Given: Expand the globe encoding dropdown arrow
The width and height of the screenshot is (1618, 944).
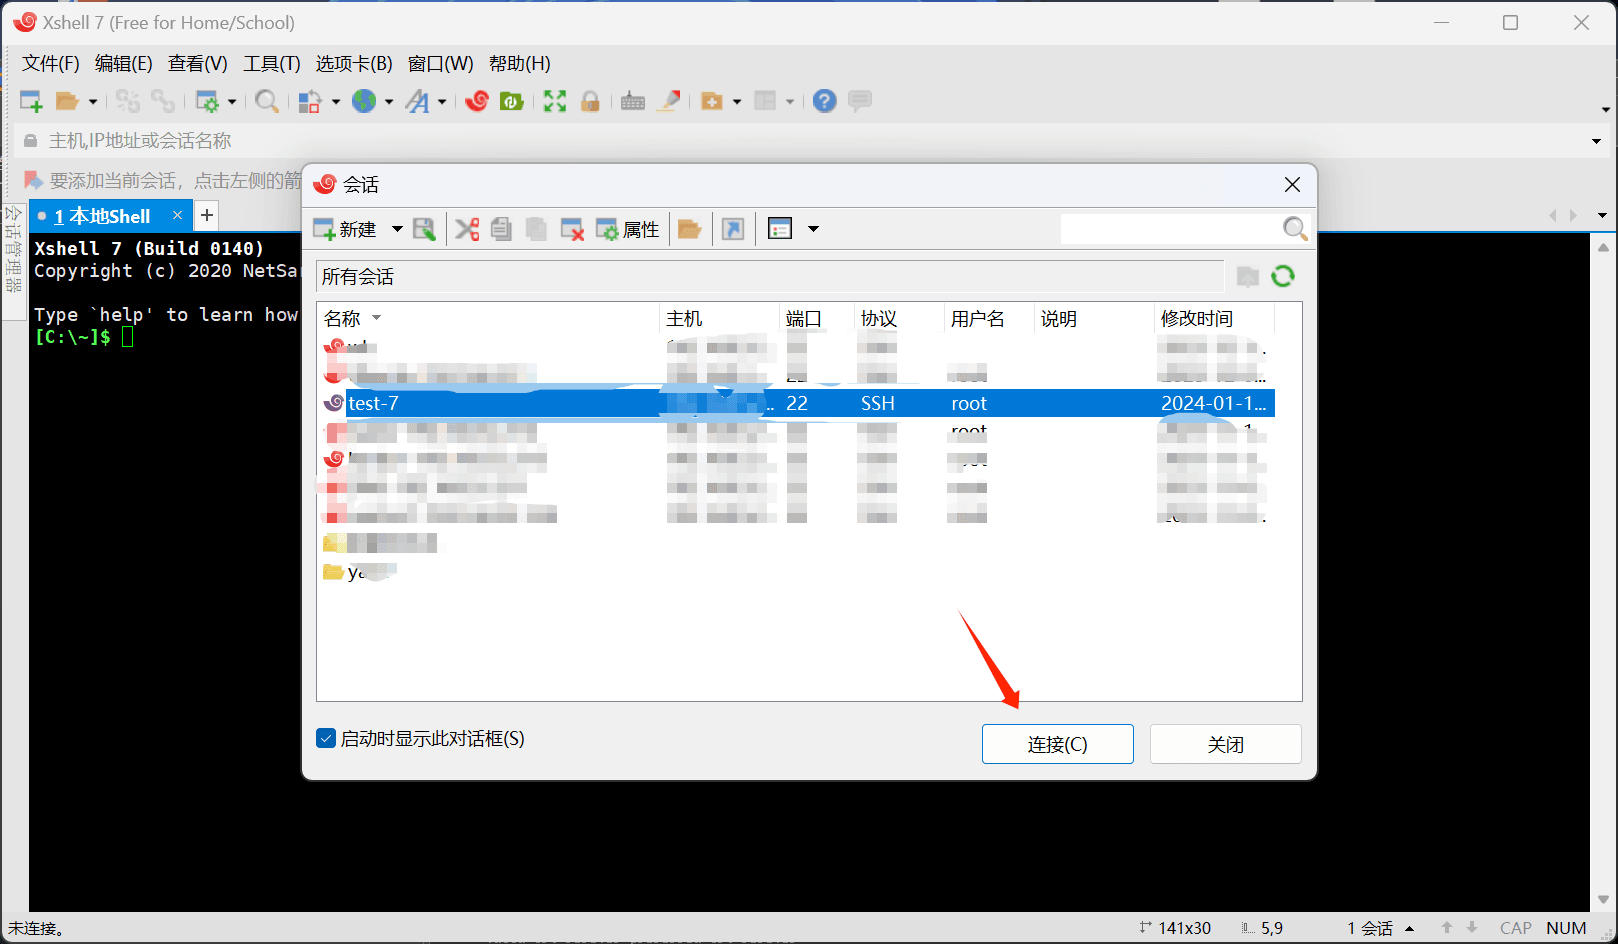Looking at the screenshot, I should click(389, 102).
